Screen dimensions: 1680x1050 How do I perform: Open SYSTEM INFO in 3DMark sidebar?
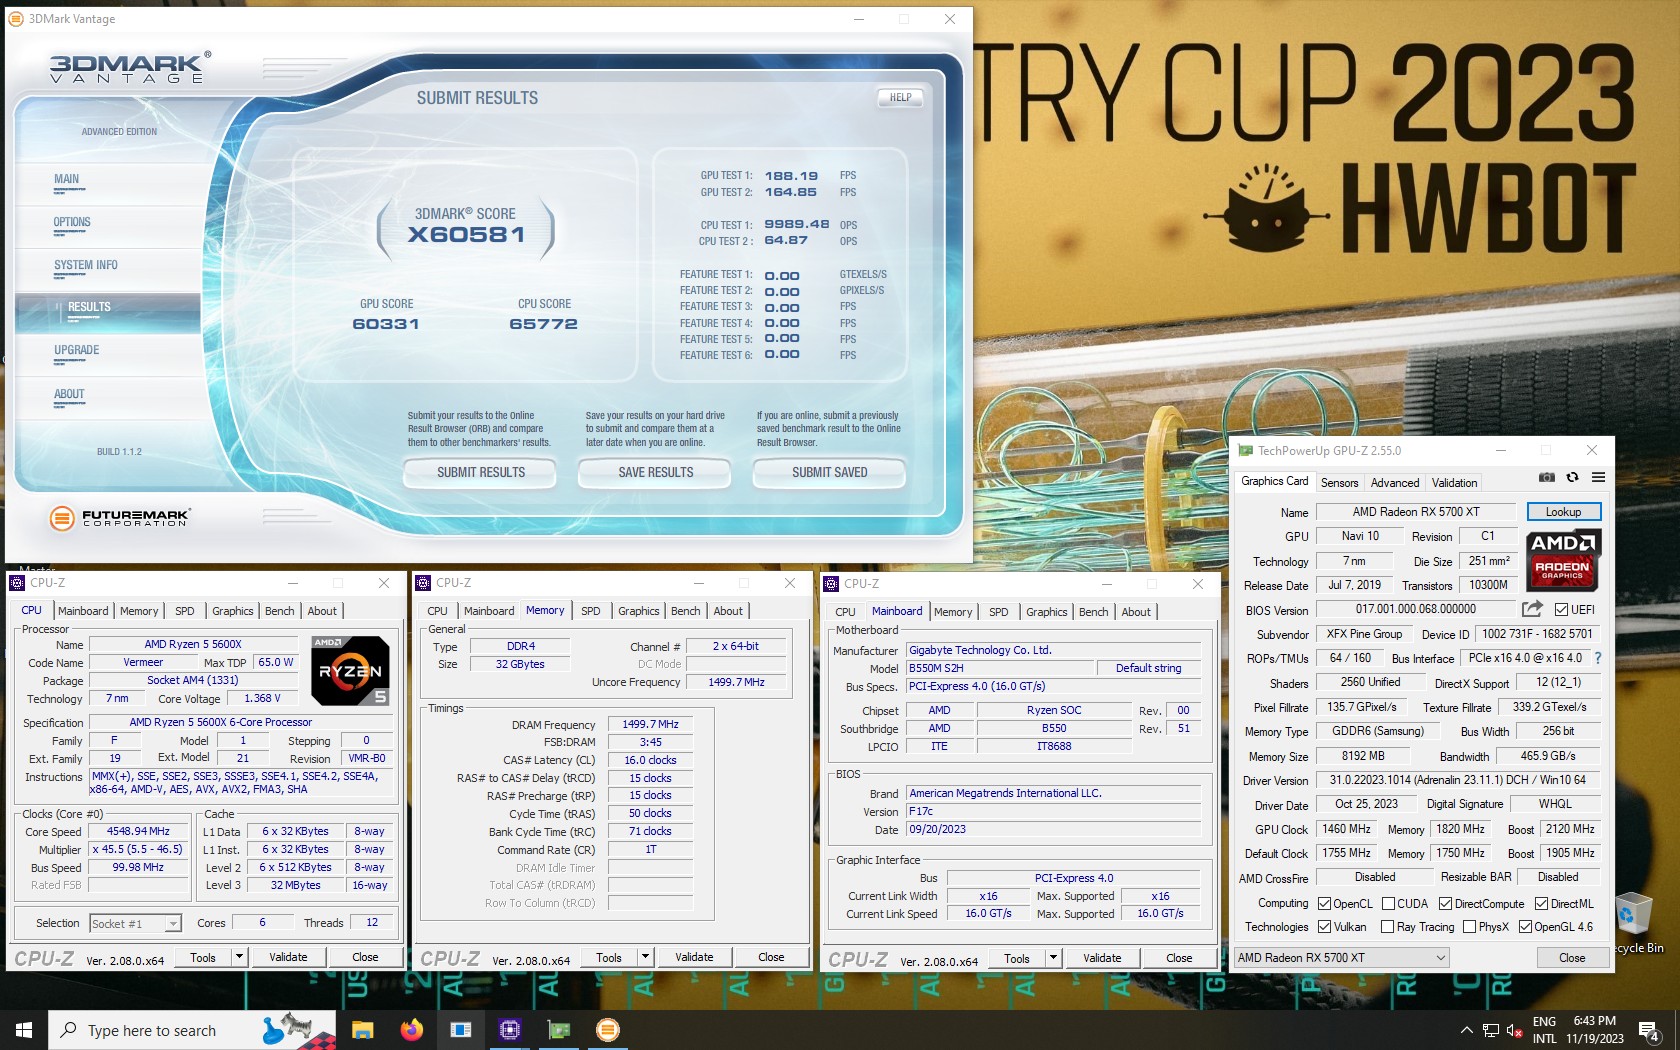coord(85,265)
